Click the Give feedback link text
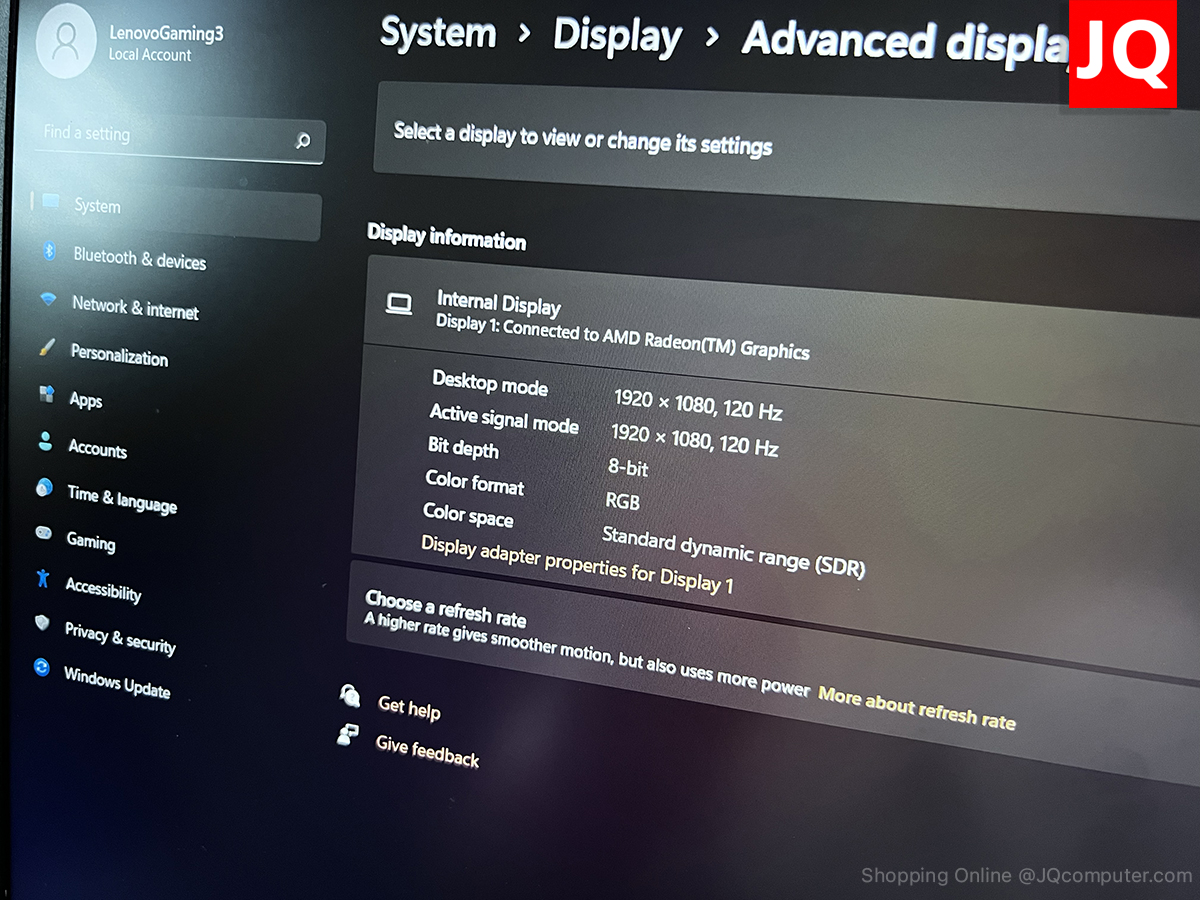The image size is (1200, 900). 427,749
